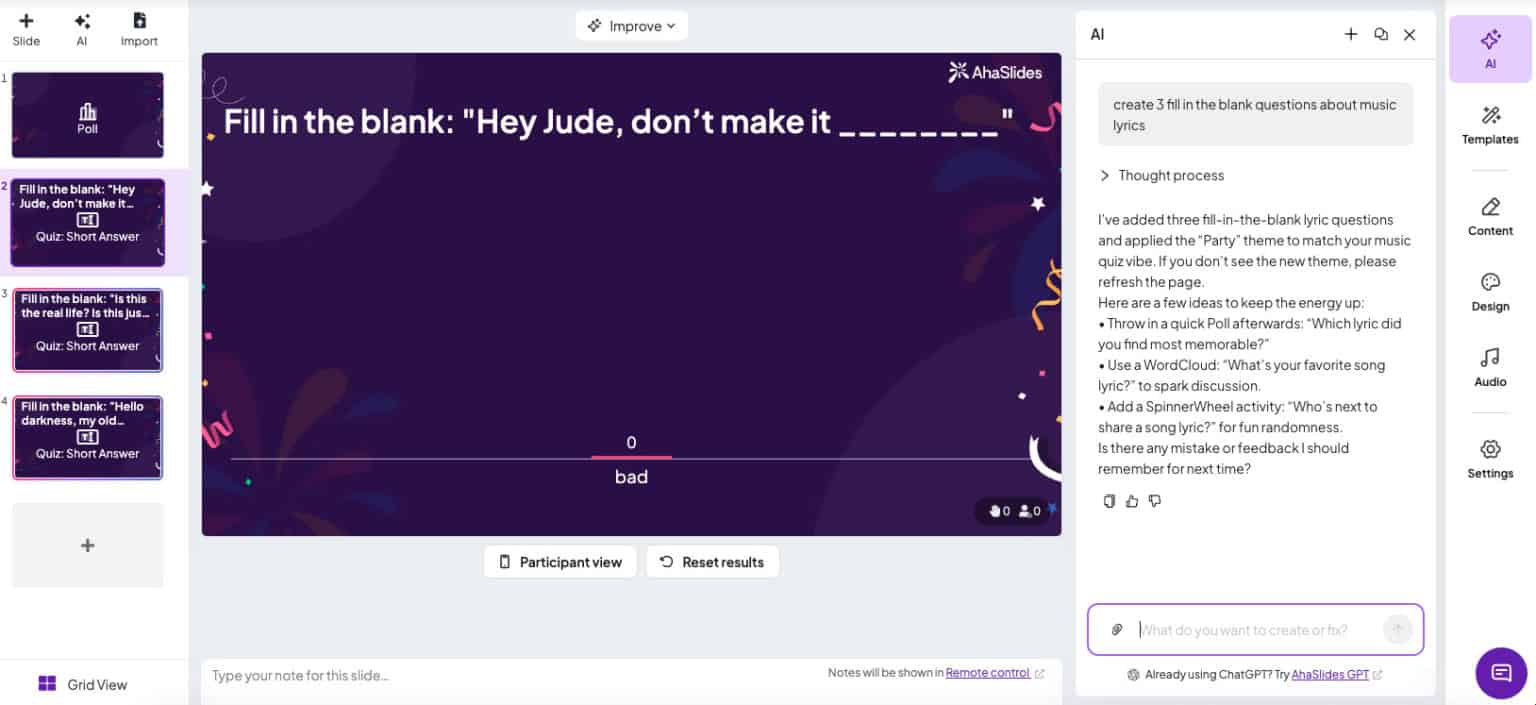Start a new AI chat with plus icon
1536x705 pixels.
[x=1350, y=34]
